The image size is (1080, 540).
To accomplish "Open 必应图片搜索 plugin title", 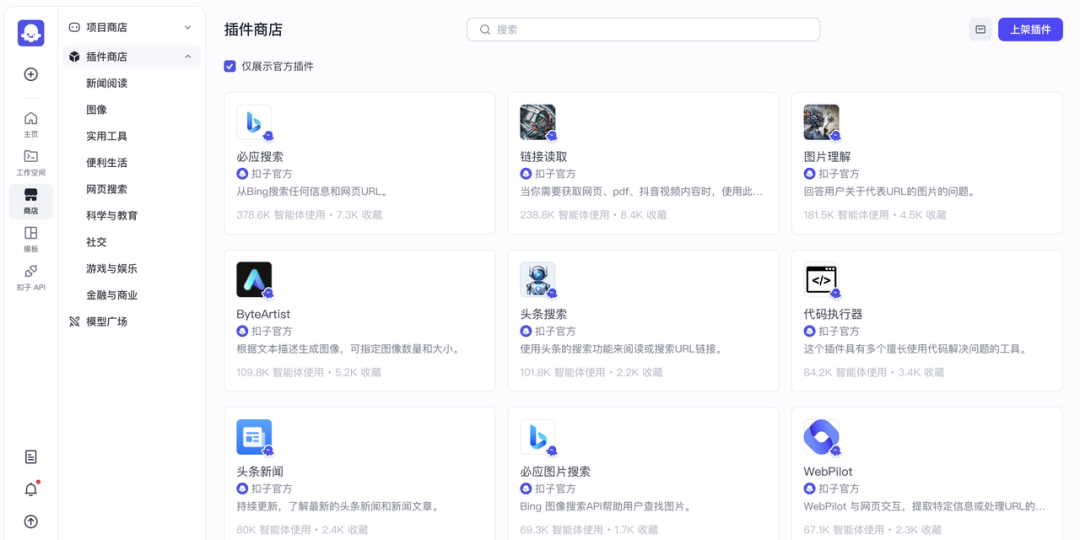I will (555, 472).
